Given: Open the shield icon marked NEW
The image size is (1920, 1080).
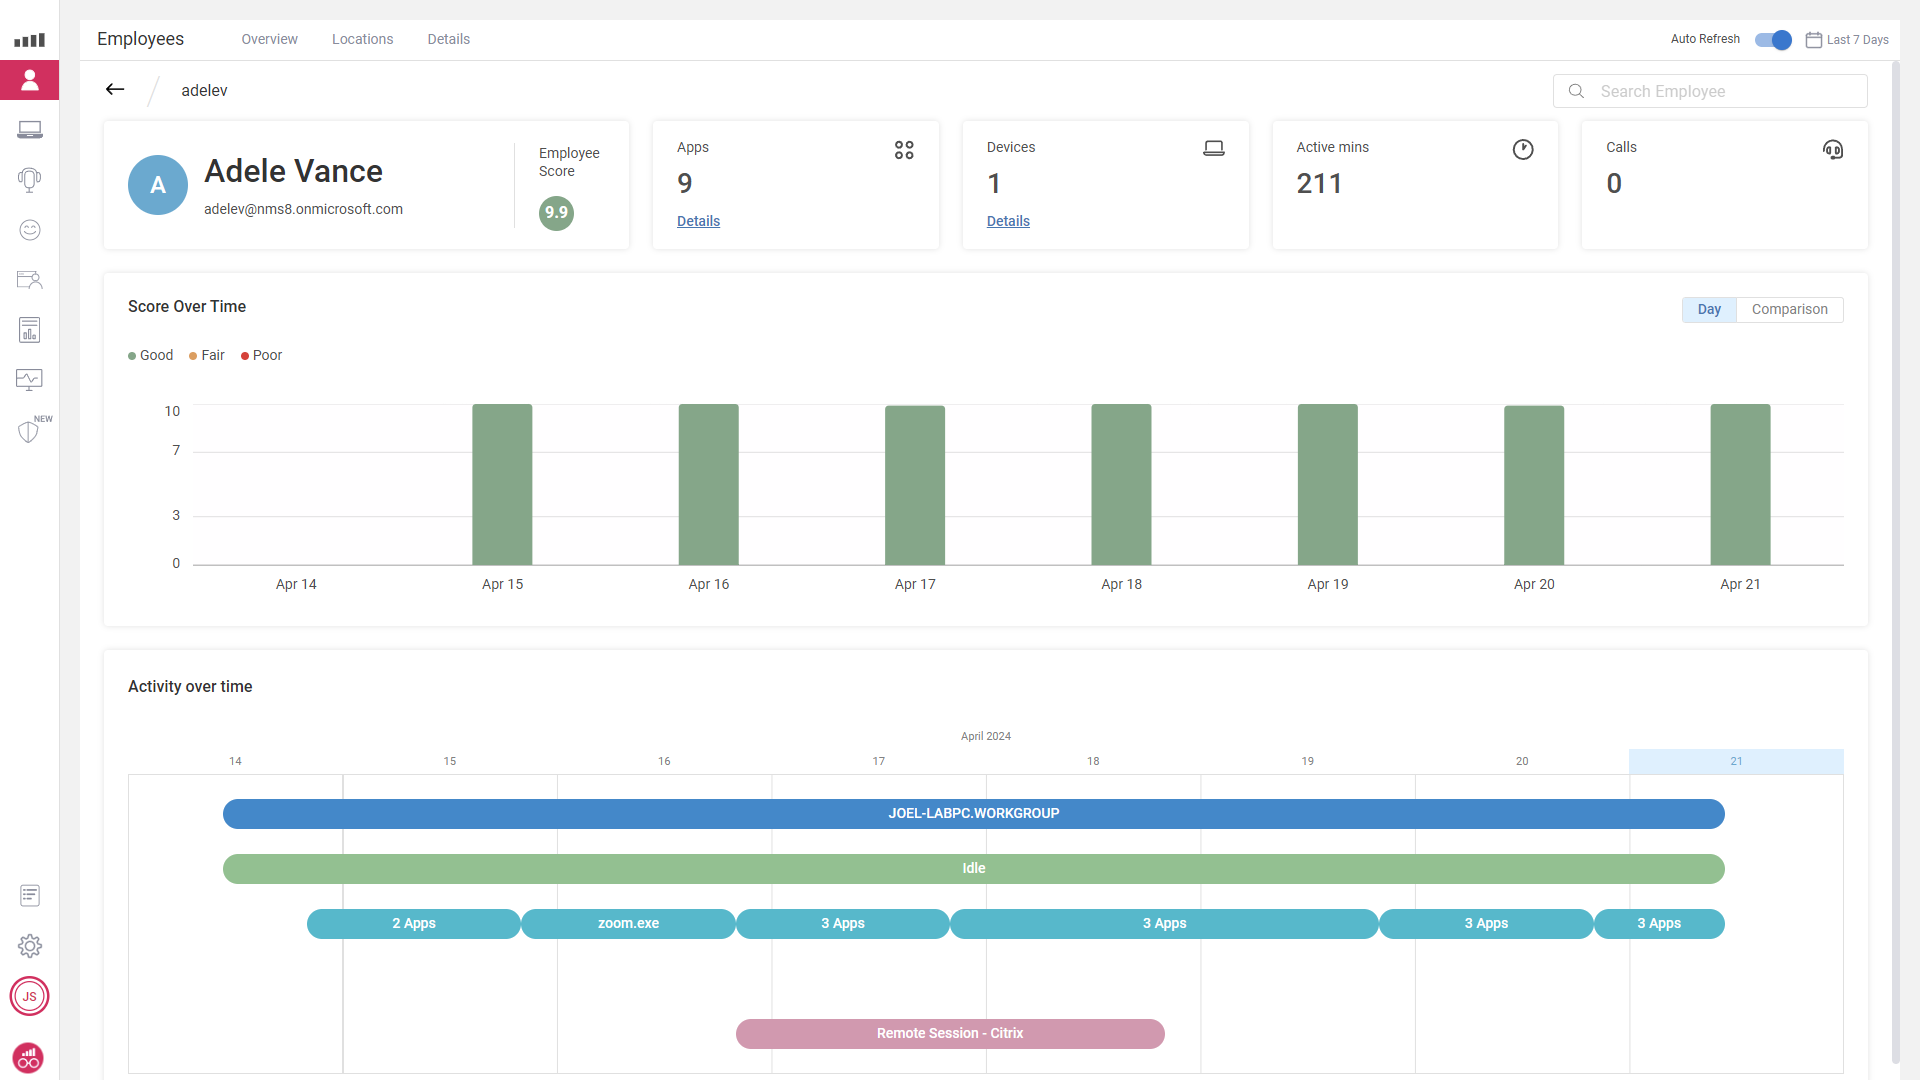Looking at the screenshot, I should tap(29, 431).
